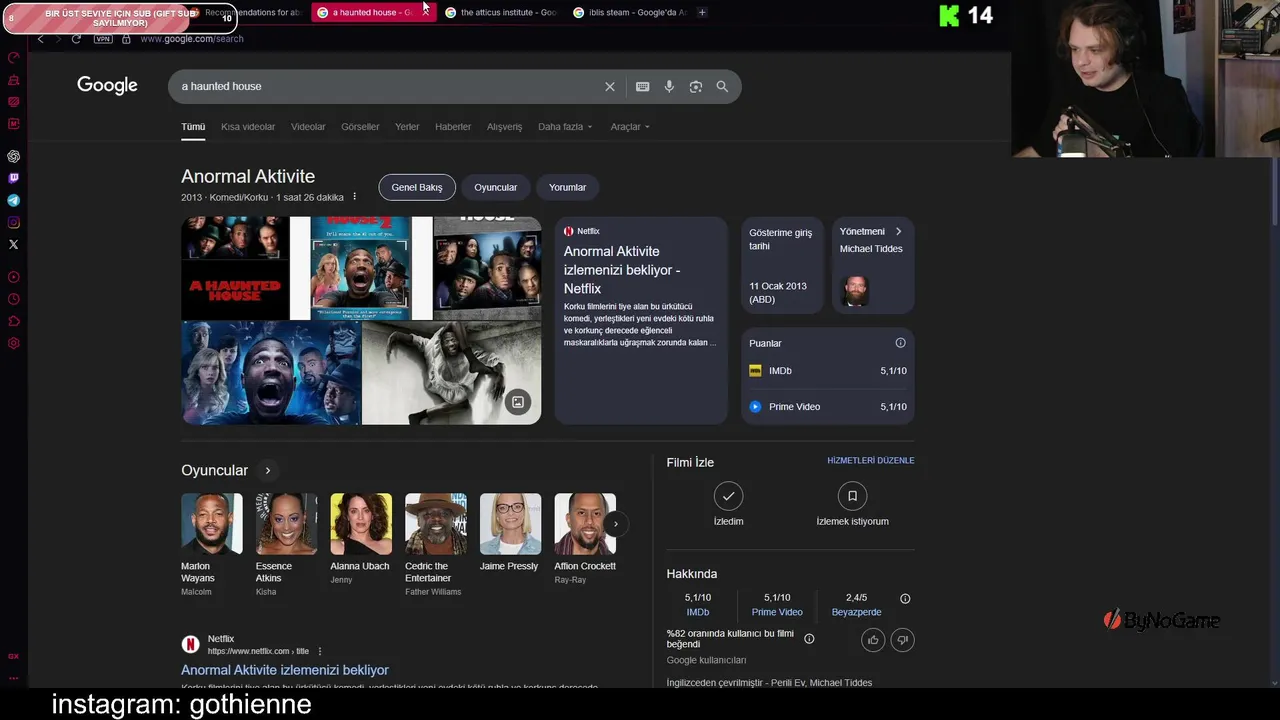Open Essence Atkins cast card

286,545
